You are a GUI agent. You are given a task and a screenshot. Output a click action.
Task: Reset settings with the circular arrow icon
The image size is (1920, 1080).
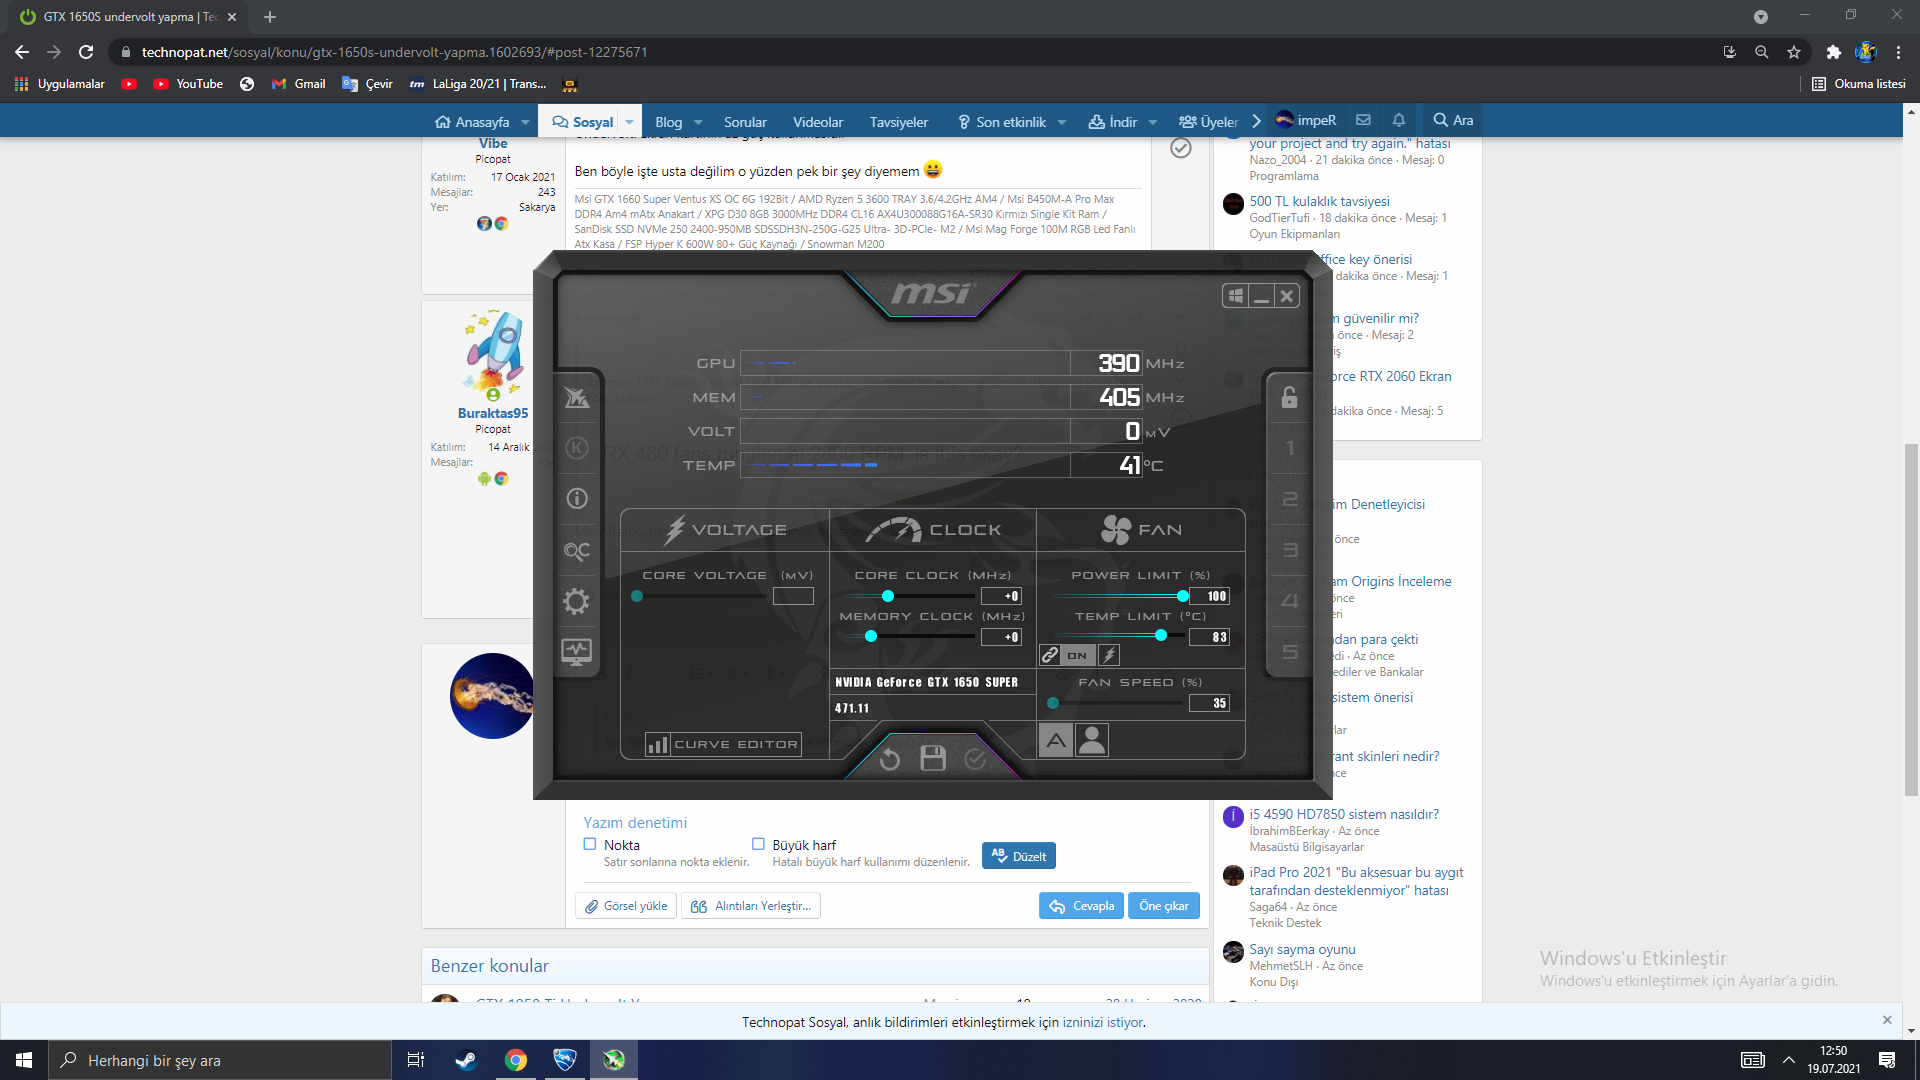click(x=889, y=760)
